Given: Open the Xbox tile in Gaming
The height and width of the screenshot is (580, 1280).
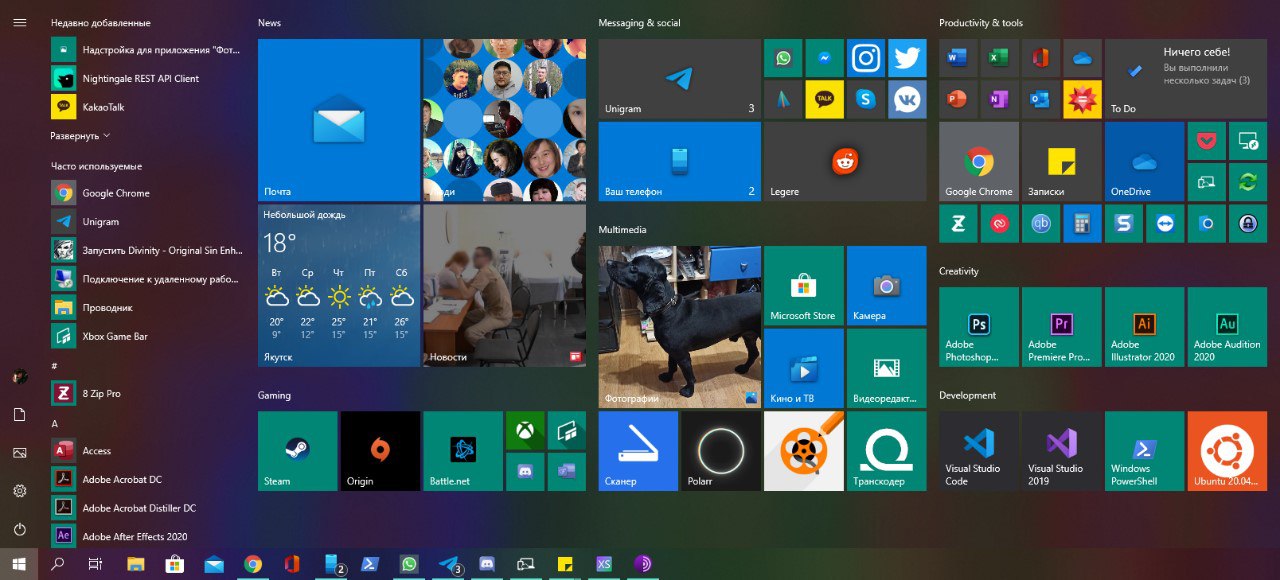Looking at the screenshot, I should (x=525, y=430).
